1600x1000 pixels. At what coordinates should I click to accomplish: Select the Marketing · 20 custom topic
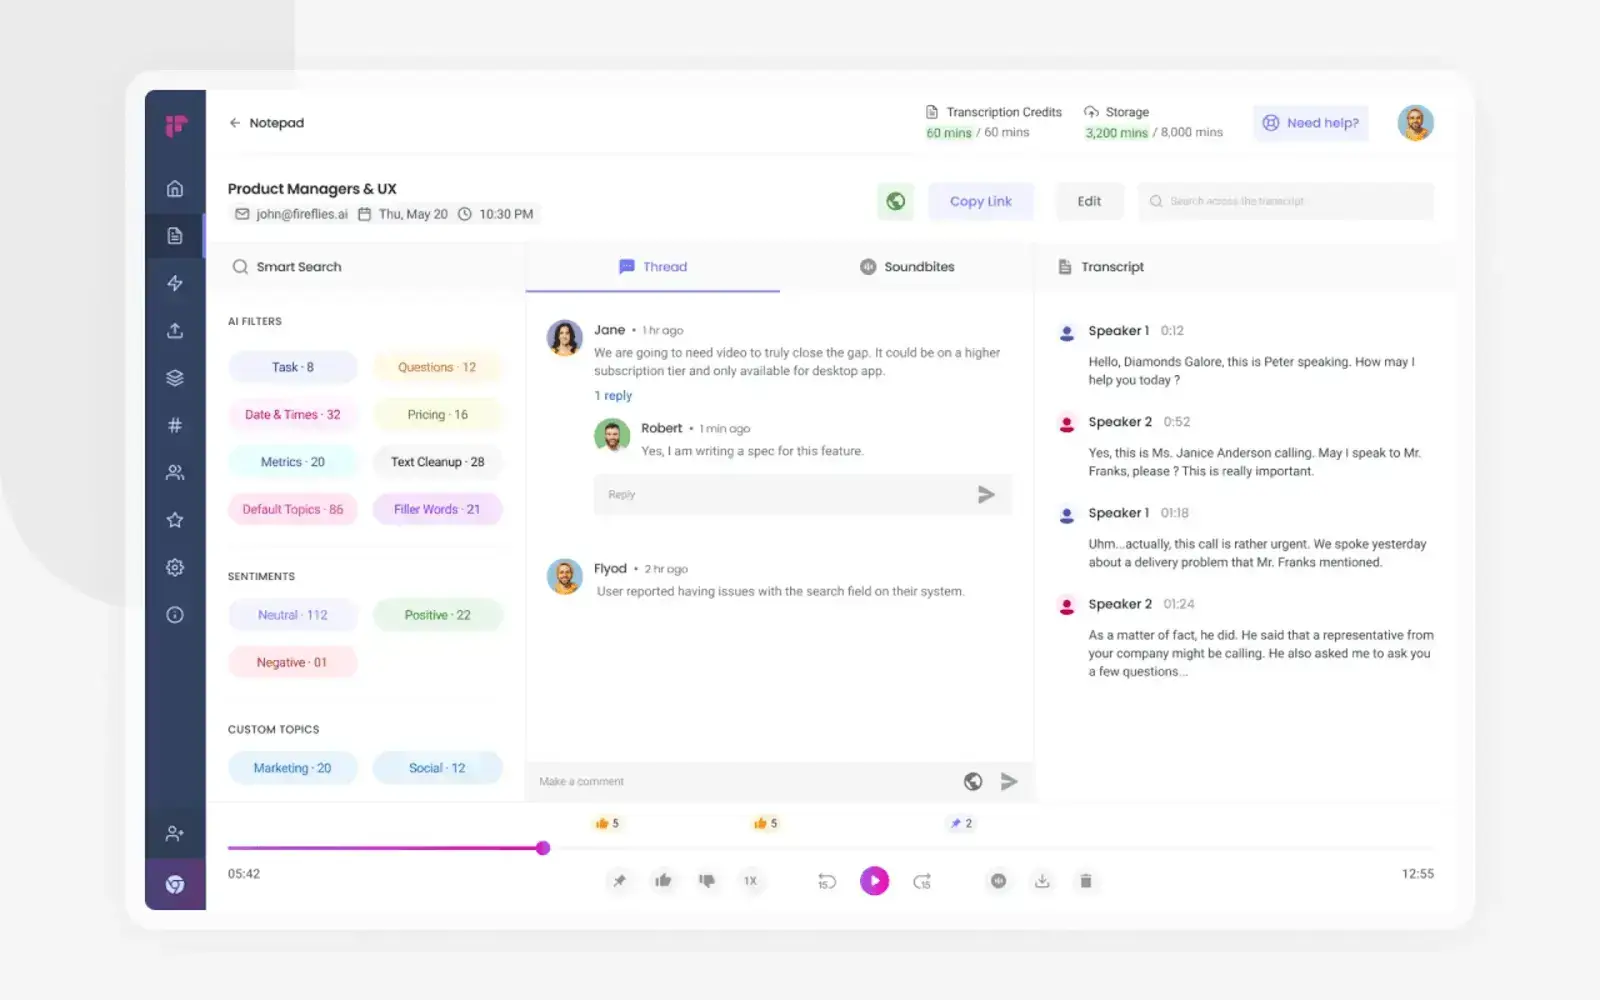point(293,768)
